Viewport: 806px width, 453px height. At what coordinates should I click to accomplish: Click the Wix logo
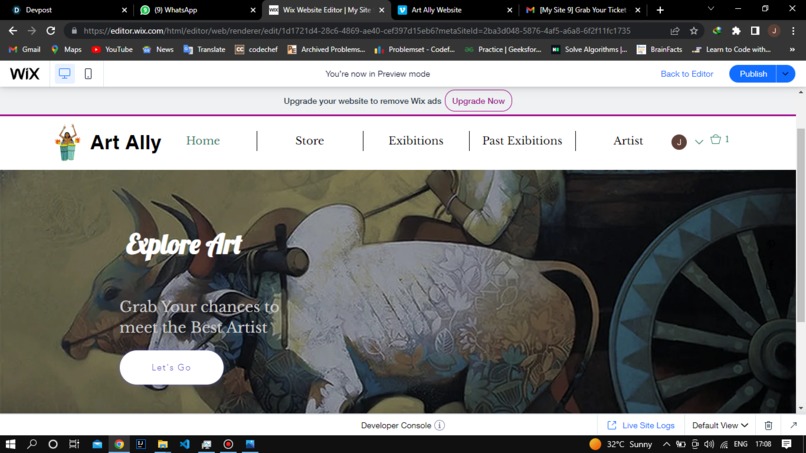(x=24, y=74)
